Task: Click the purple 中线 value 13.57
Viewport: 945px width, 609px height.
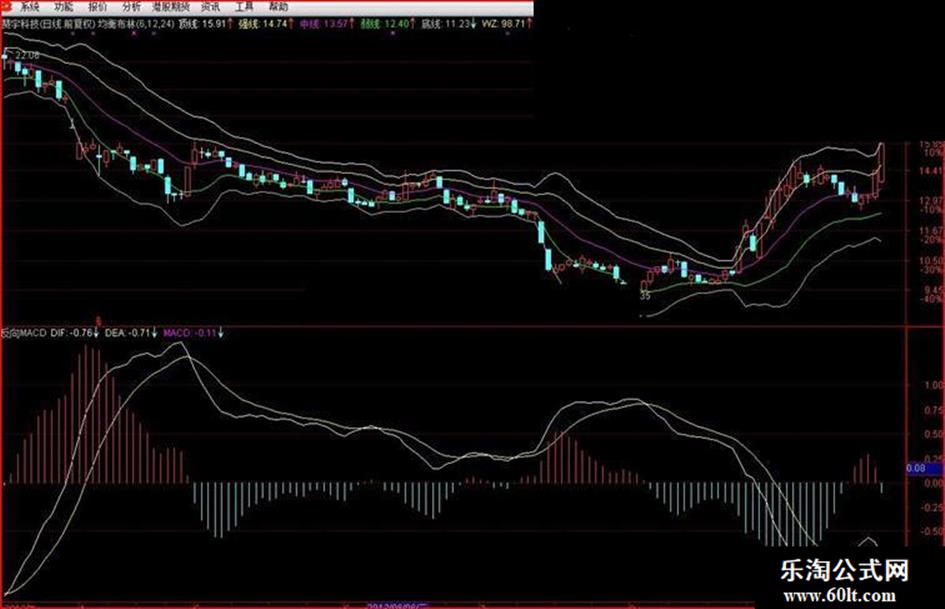Action: click(x=336, y=24)
